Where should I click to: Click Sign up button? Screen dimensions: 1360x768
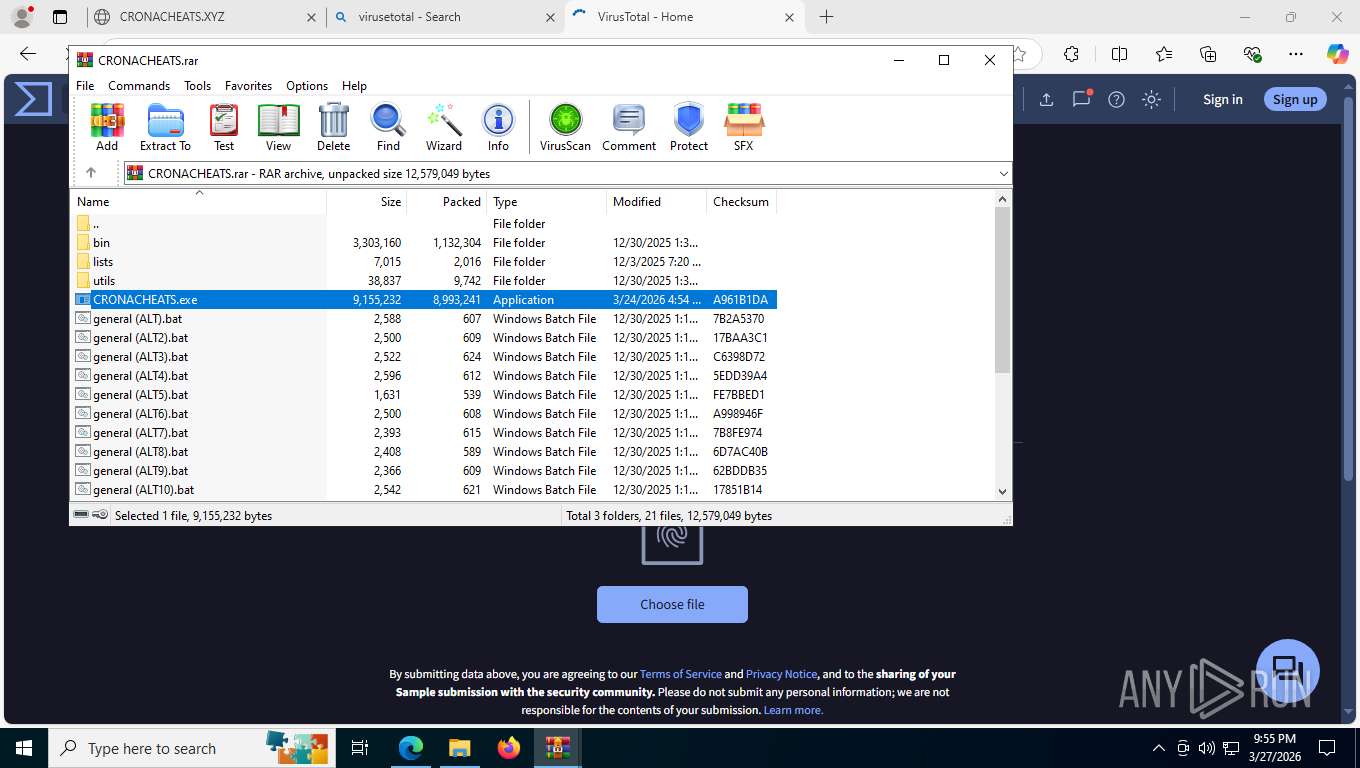pos(1295,99)
